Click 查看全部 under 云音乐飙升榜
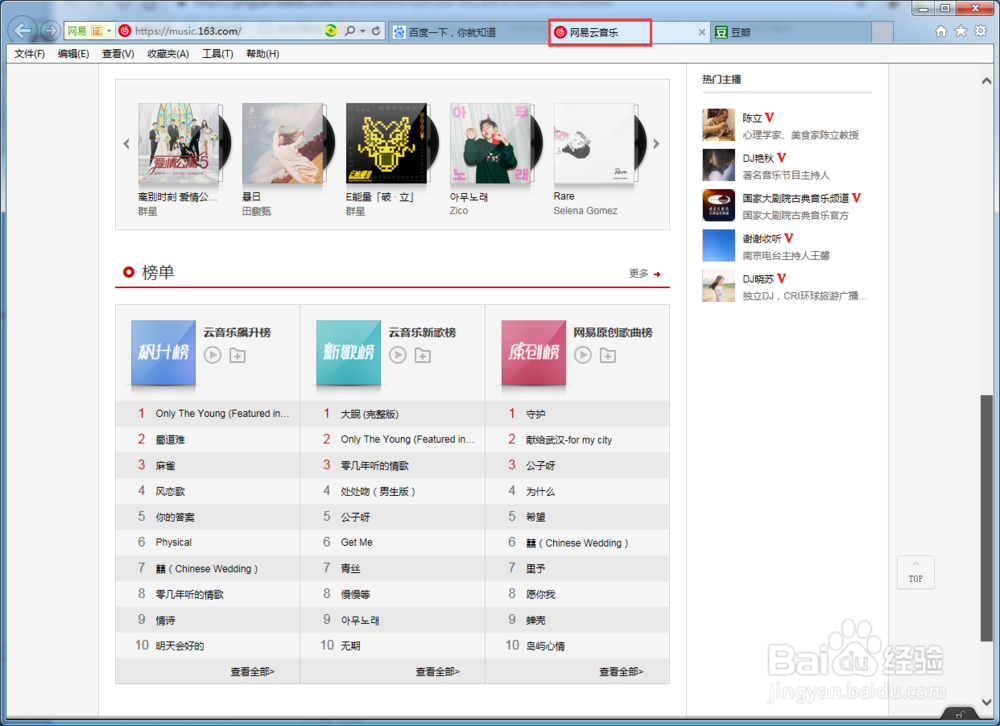This screenshot has height=726, width=1000. click(x=253, y=671)
